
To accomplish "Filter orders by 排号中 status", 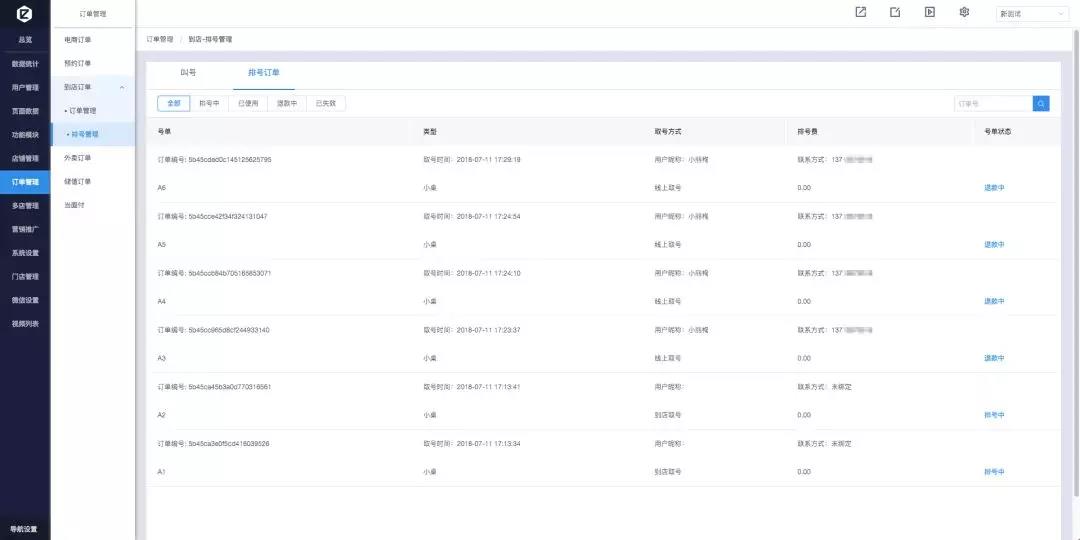I will point(209,103).
